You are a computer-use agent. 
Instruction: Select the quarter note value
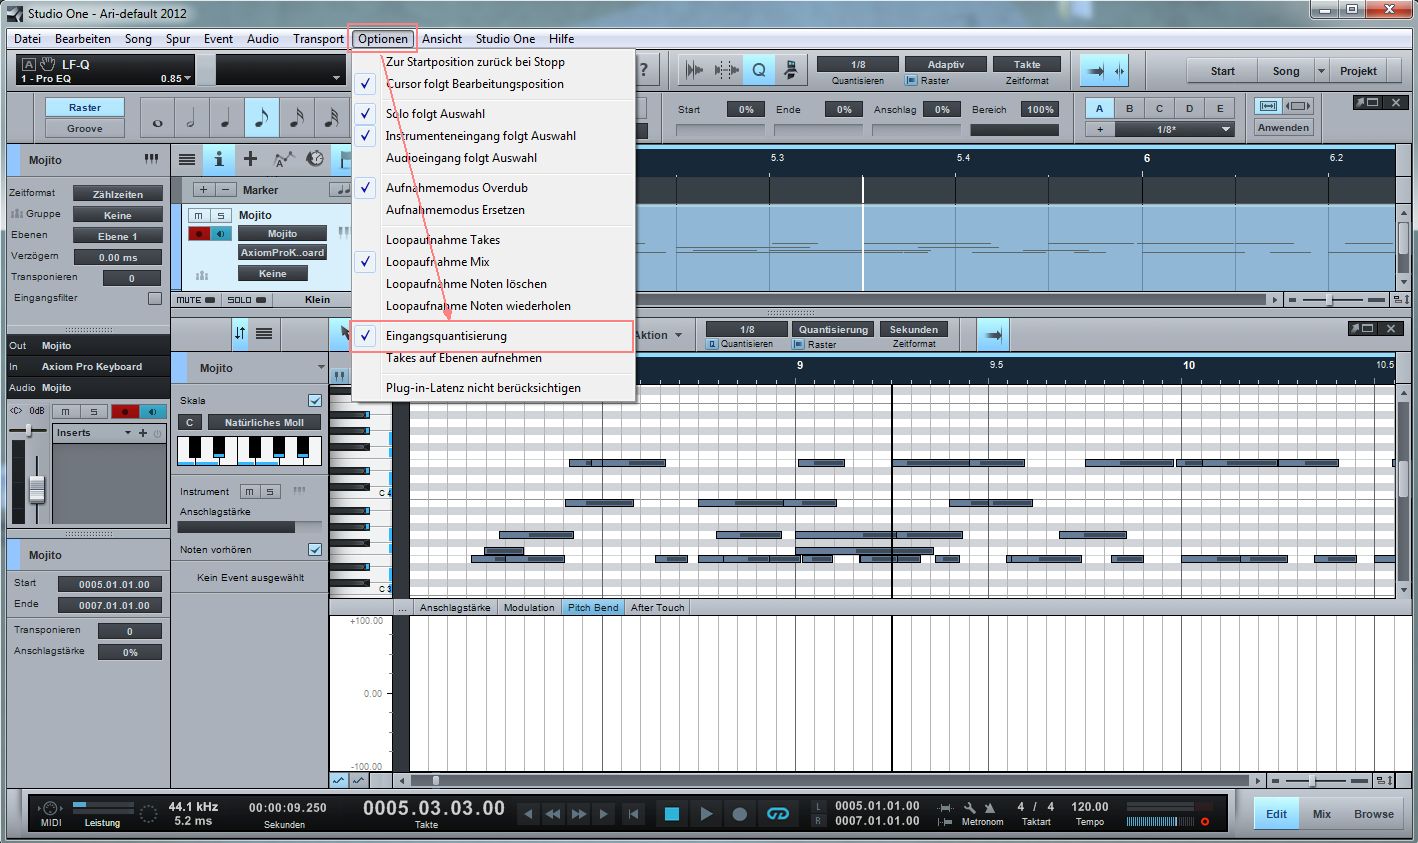click(x=226, y=119)
